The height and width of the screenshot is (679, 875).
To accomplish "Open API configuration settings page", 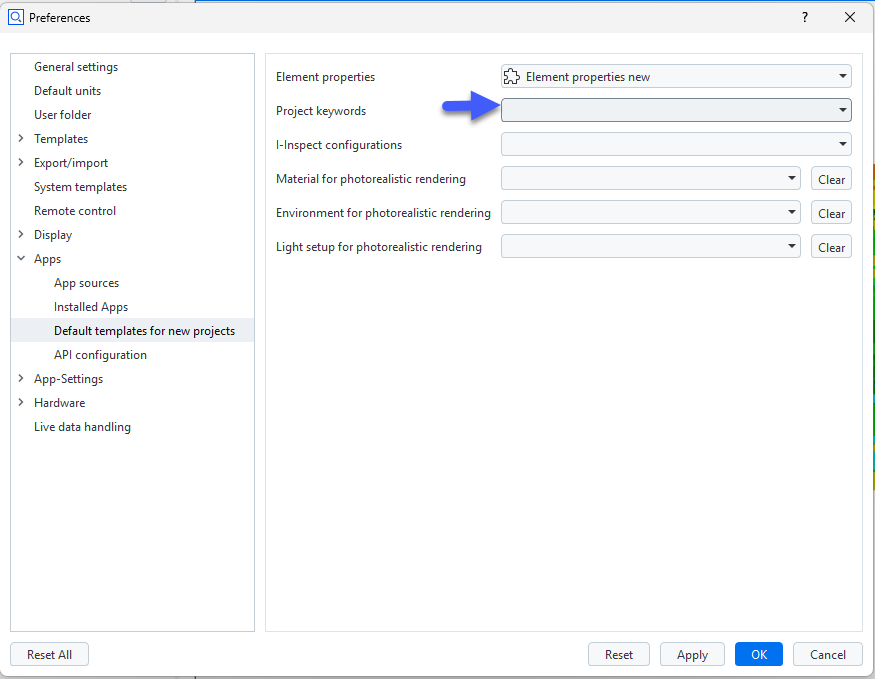I will (x=100, y=355).
